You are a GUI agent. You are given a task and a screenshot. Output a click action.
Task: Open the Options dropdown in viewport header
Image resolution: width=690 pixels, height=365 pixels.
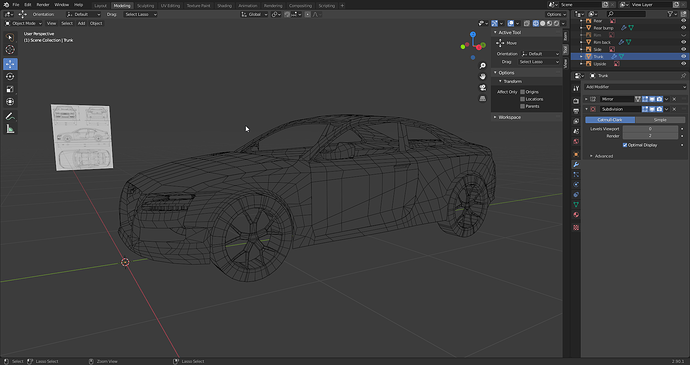click(556, 15)
